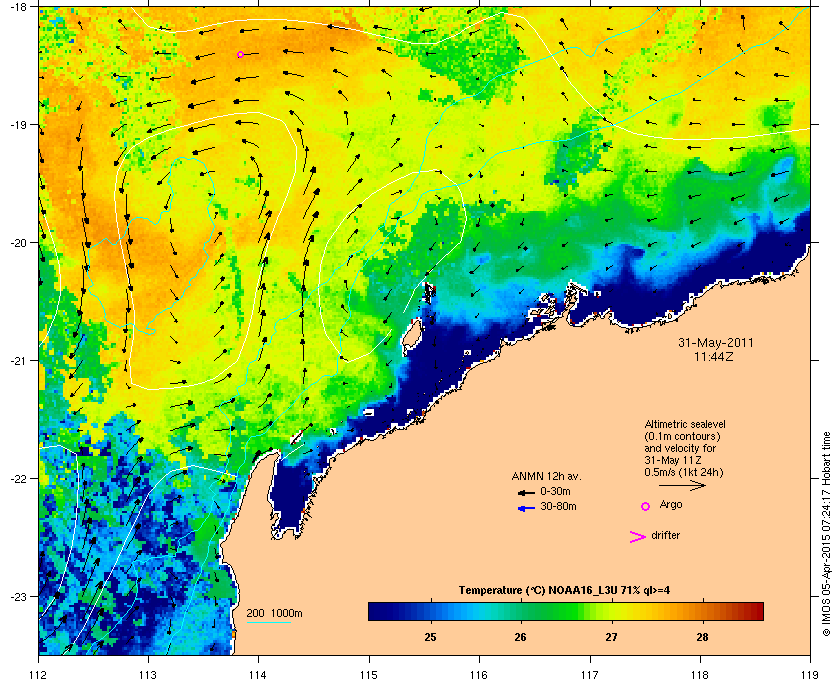Click the longitude axis label '116'
Viewport: 840px width, 680px height.
point(479,675)
